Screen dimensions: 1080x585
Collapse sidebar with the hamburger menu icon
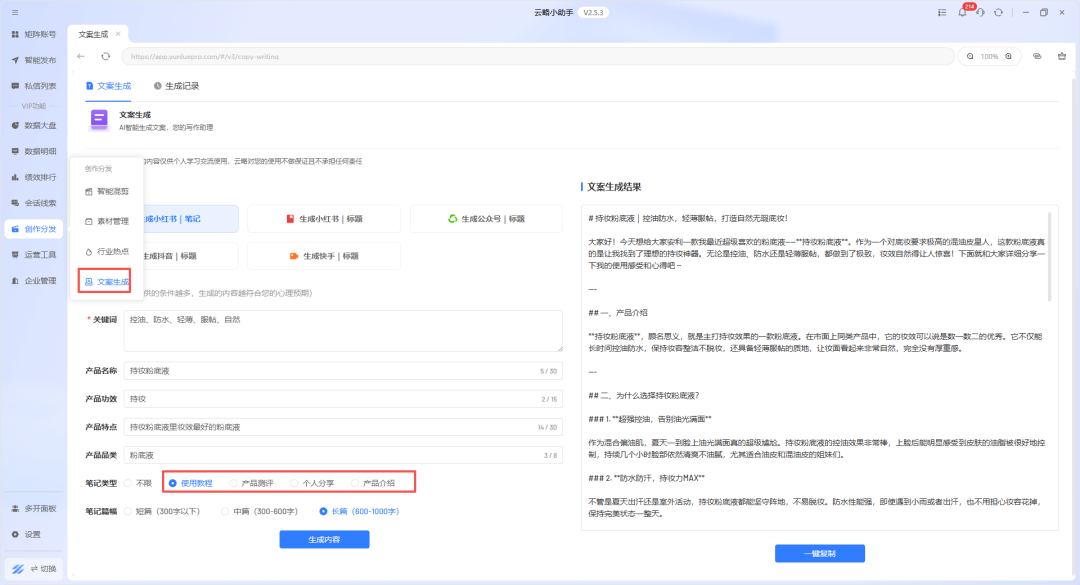942,12
